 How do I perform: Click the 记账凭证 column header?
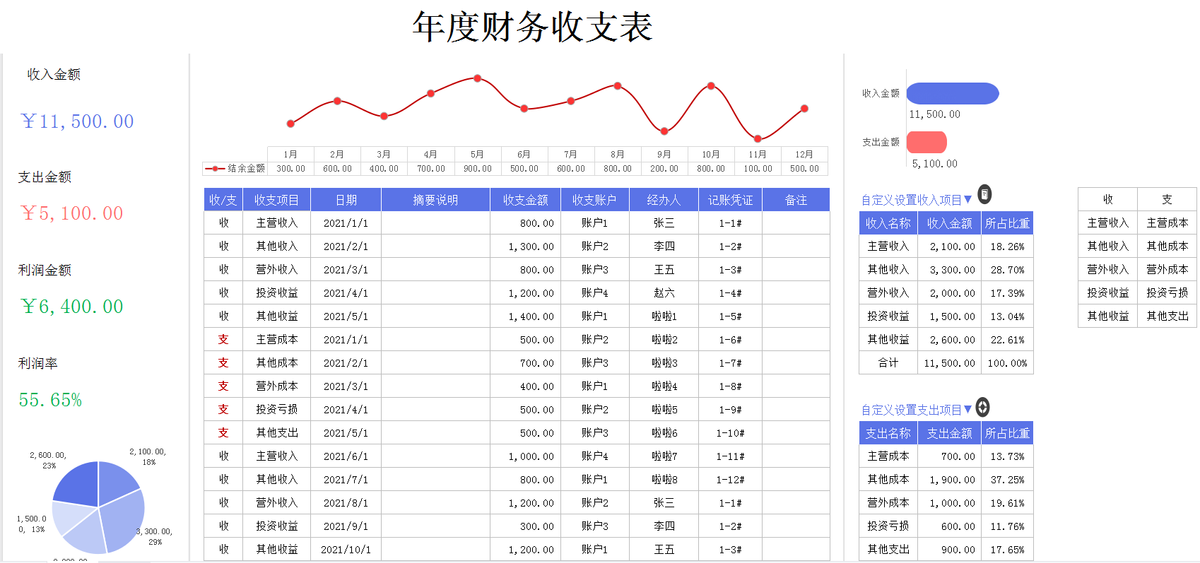pyautogui.click(x=730, y=200)
